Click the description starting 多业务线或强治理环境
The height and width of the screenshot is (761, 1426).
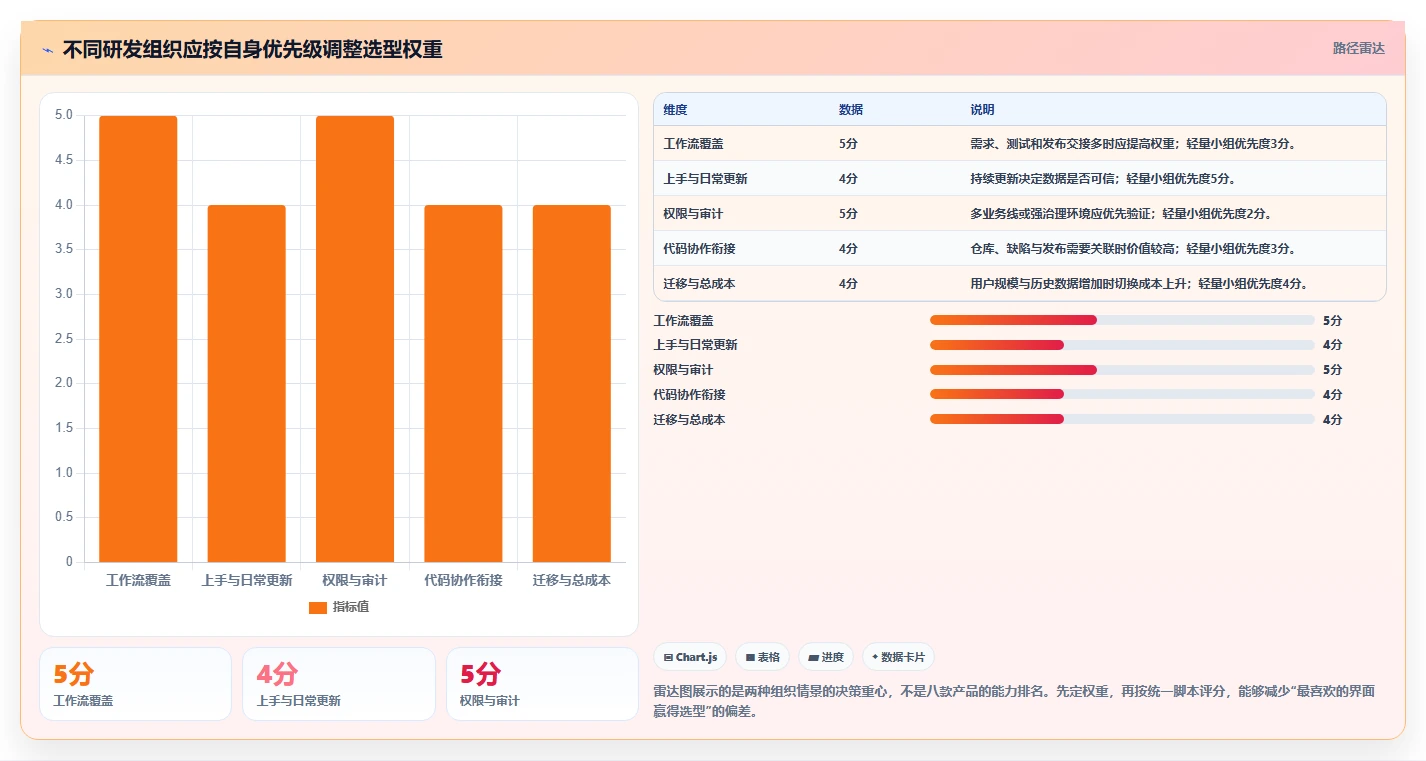click(1122, 214)
